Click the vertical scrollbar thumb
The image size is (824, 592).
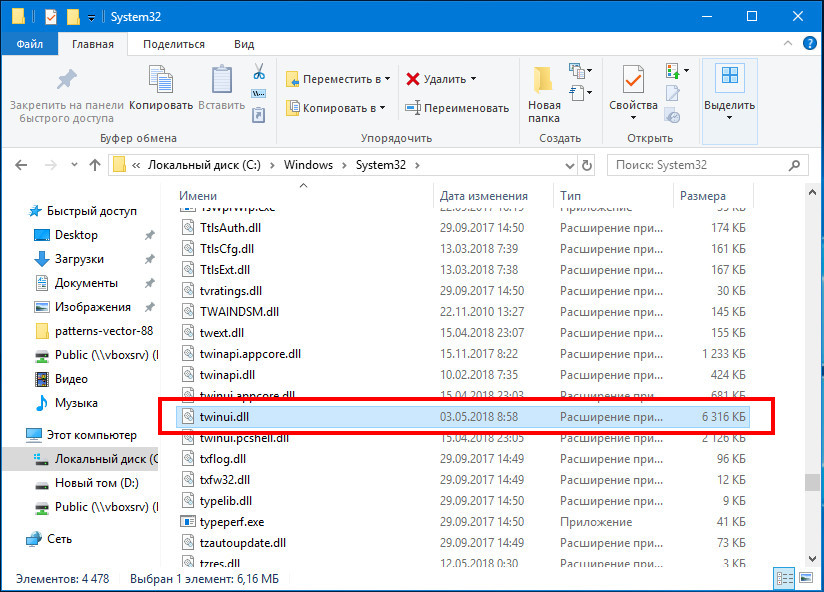tap(812, 482)
